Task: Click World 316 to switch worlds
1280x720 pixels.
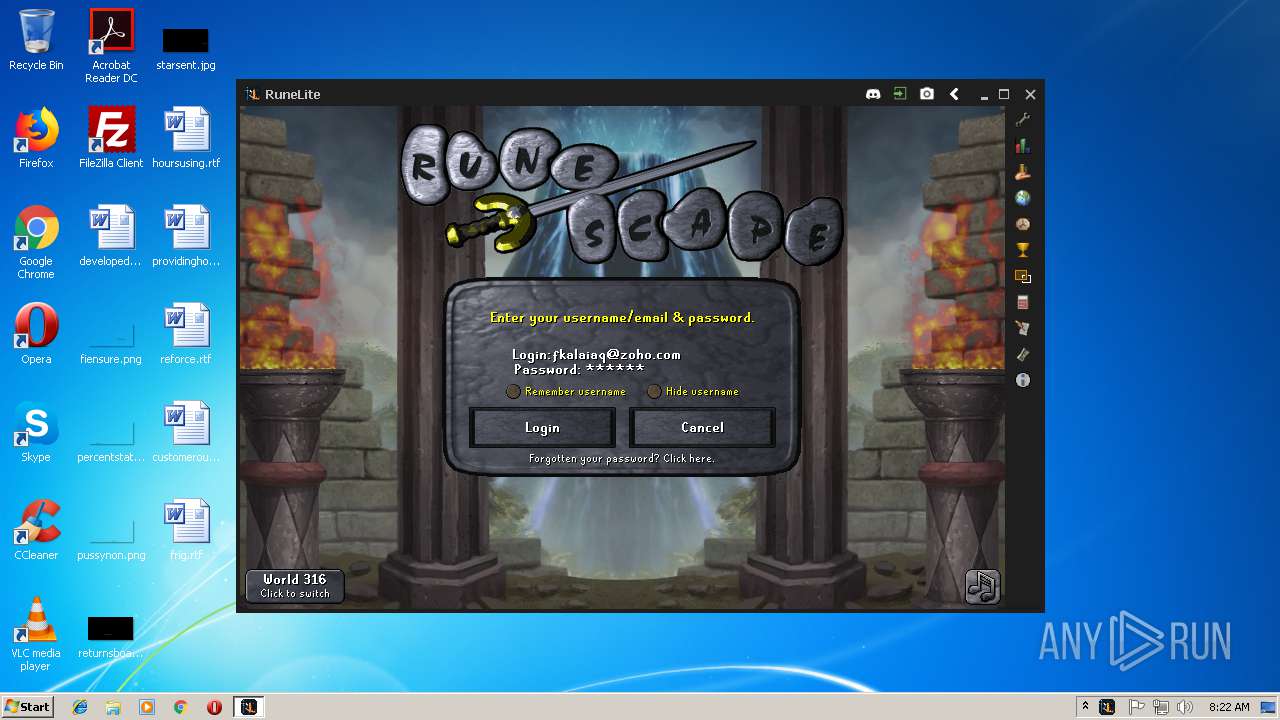Action: [x=295, y=586]
